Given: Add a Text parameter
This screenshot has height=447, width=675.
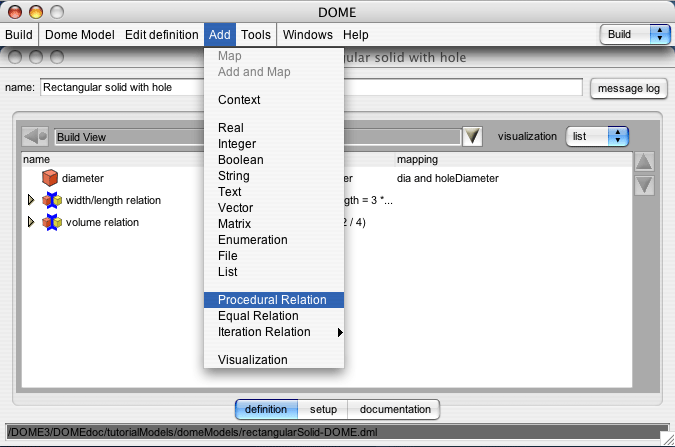Looking at the screenshot, I should pos(274,192).
